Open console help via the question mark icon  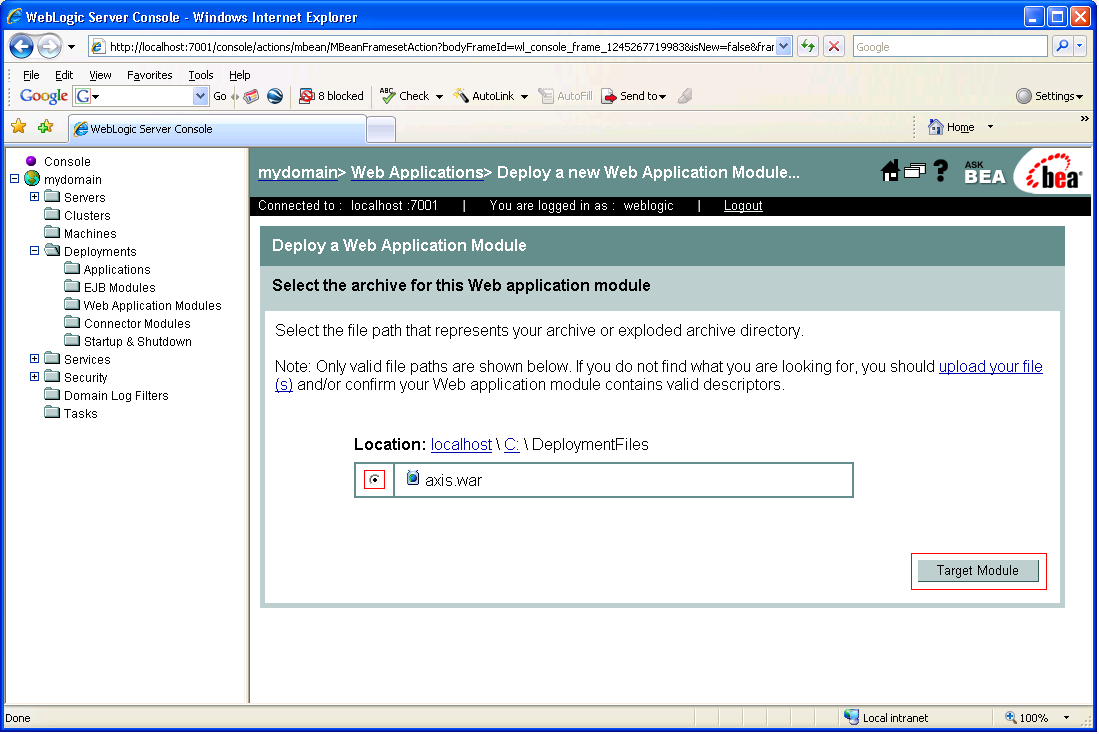pyautogui.click(x=940, y=171)
